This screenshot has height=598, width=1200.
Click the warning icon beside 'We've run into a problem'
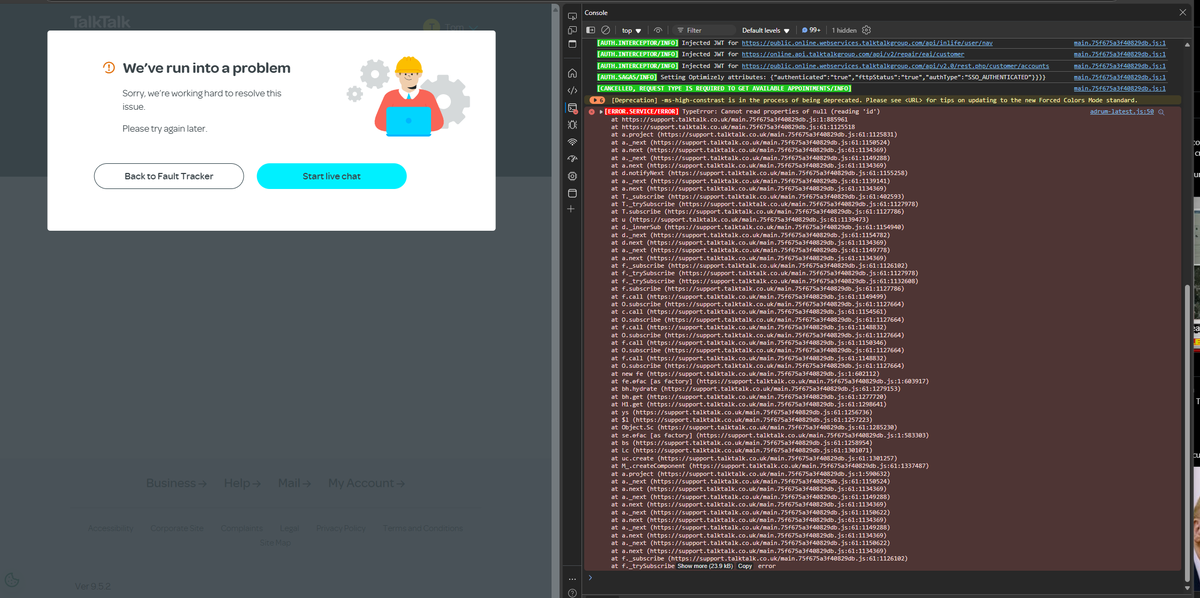point(109,68)
